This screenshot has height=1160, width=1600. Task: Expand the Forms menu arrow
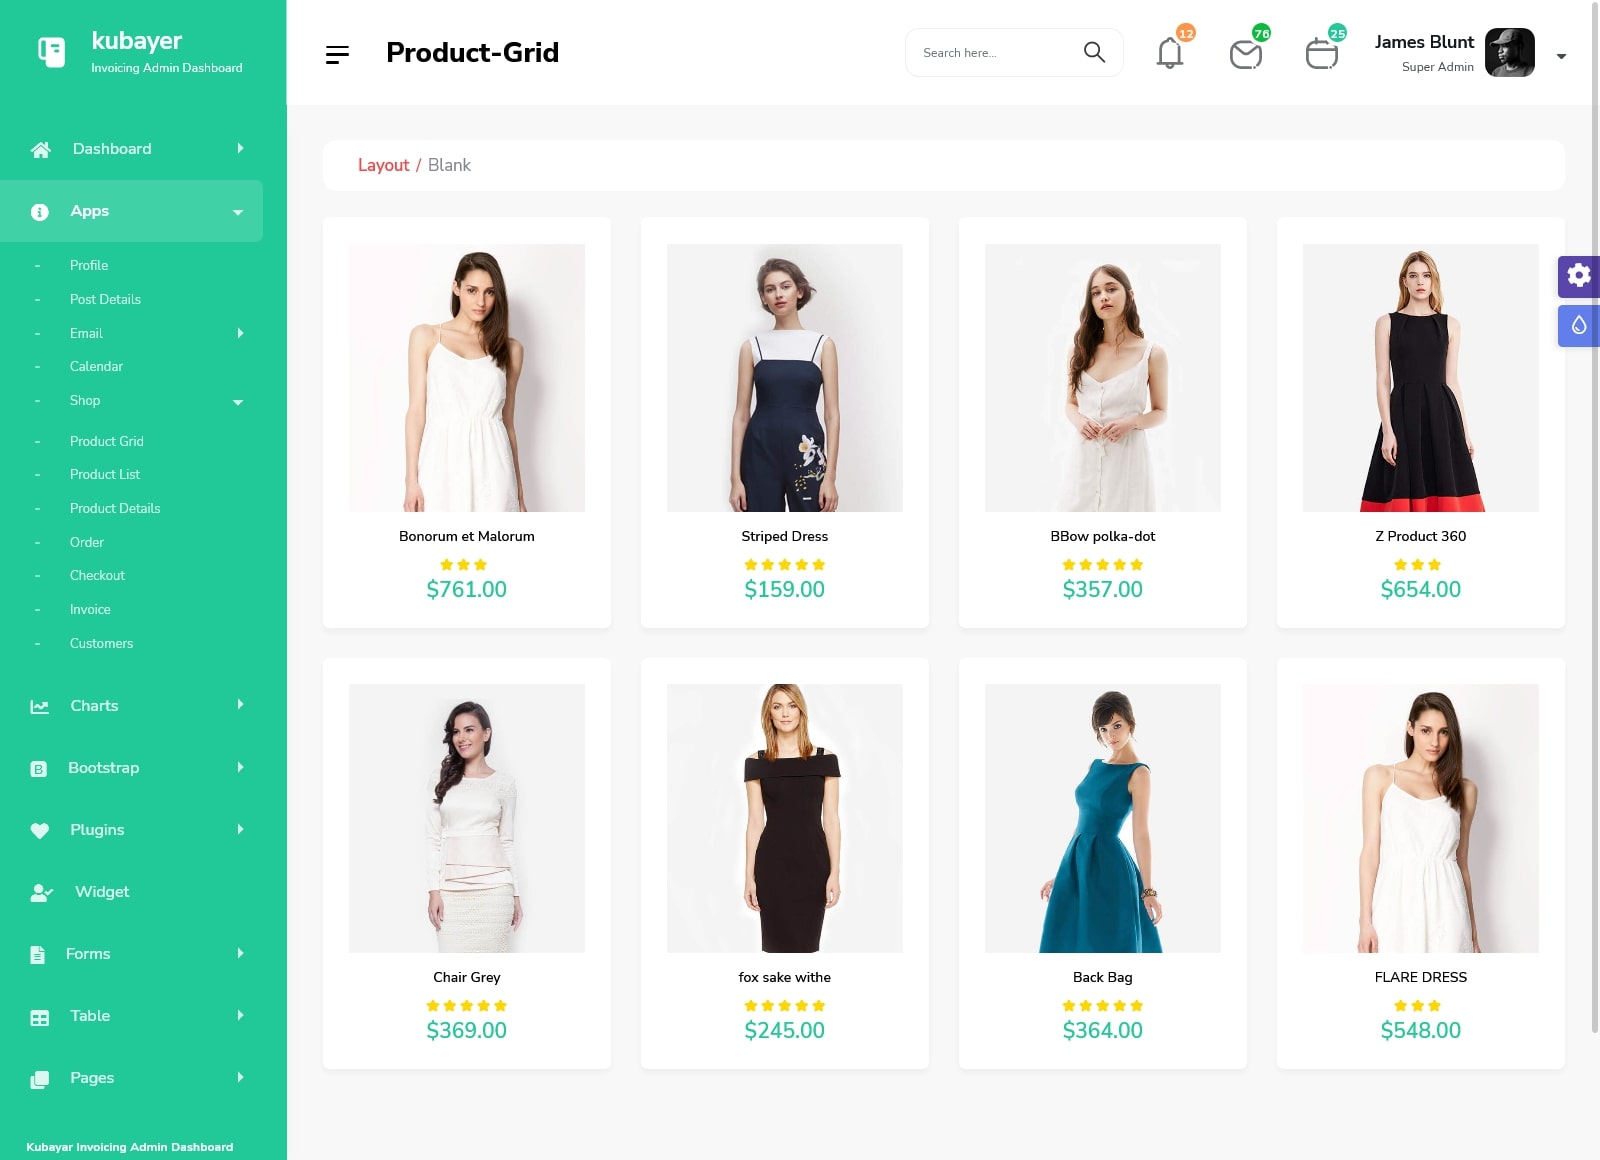click(240, 953)
